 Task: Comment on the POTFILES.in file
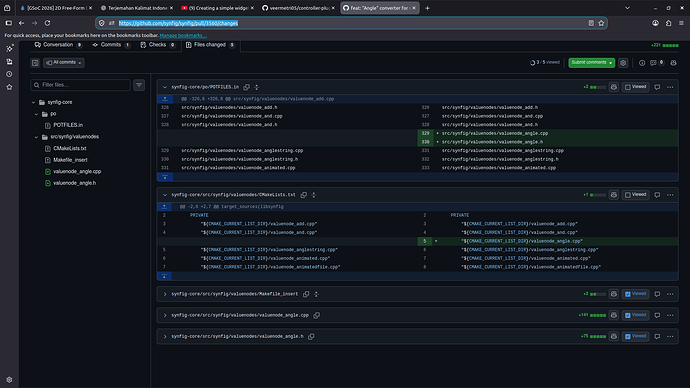click(657, 87)
